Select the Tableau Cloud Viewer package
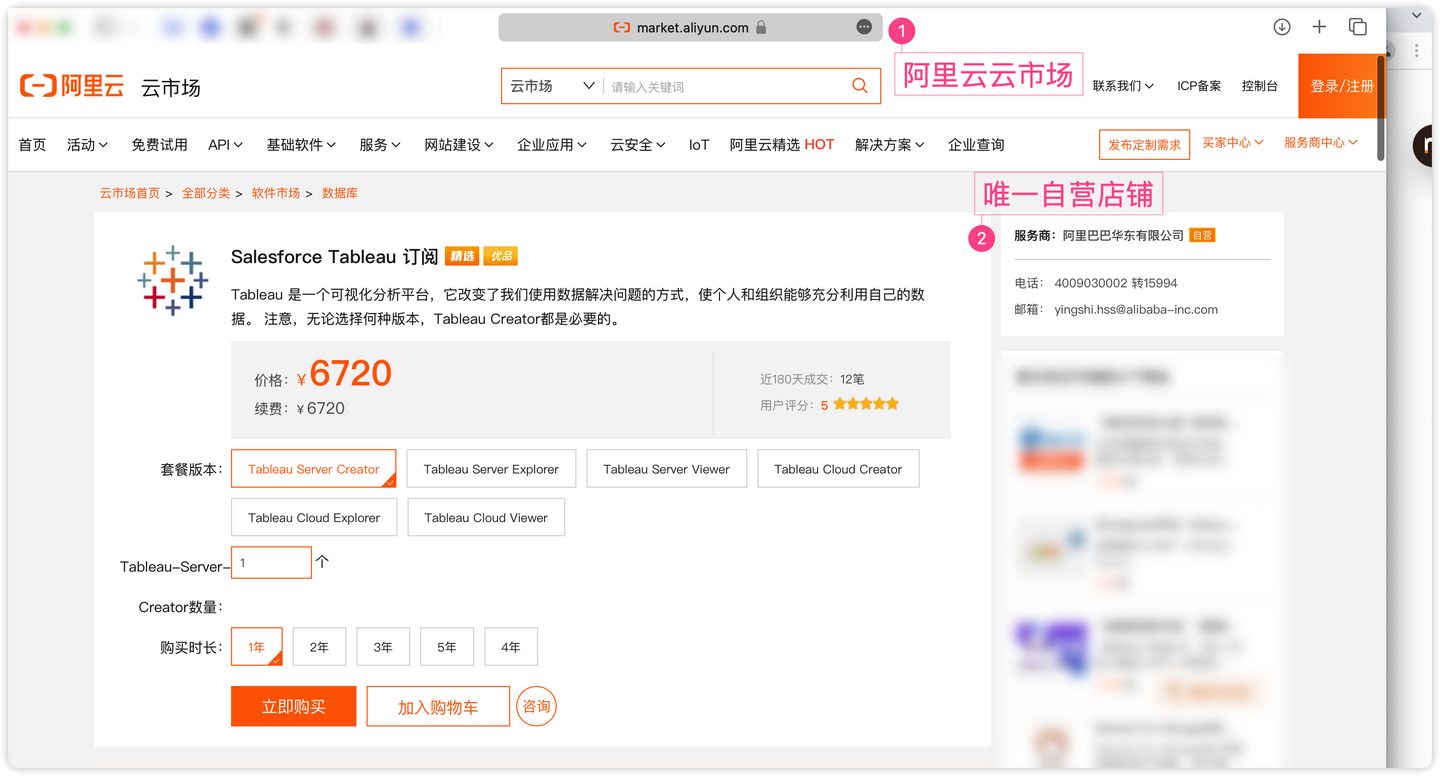1440x776 pixels. pyautogui.click(x=486, y=517)
